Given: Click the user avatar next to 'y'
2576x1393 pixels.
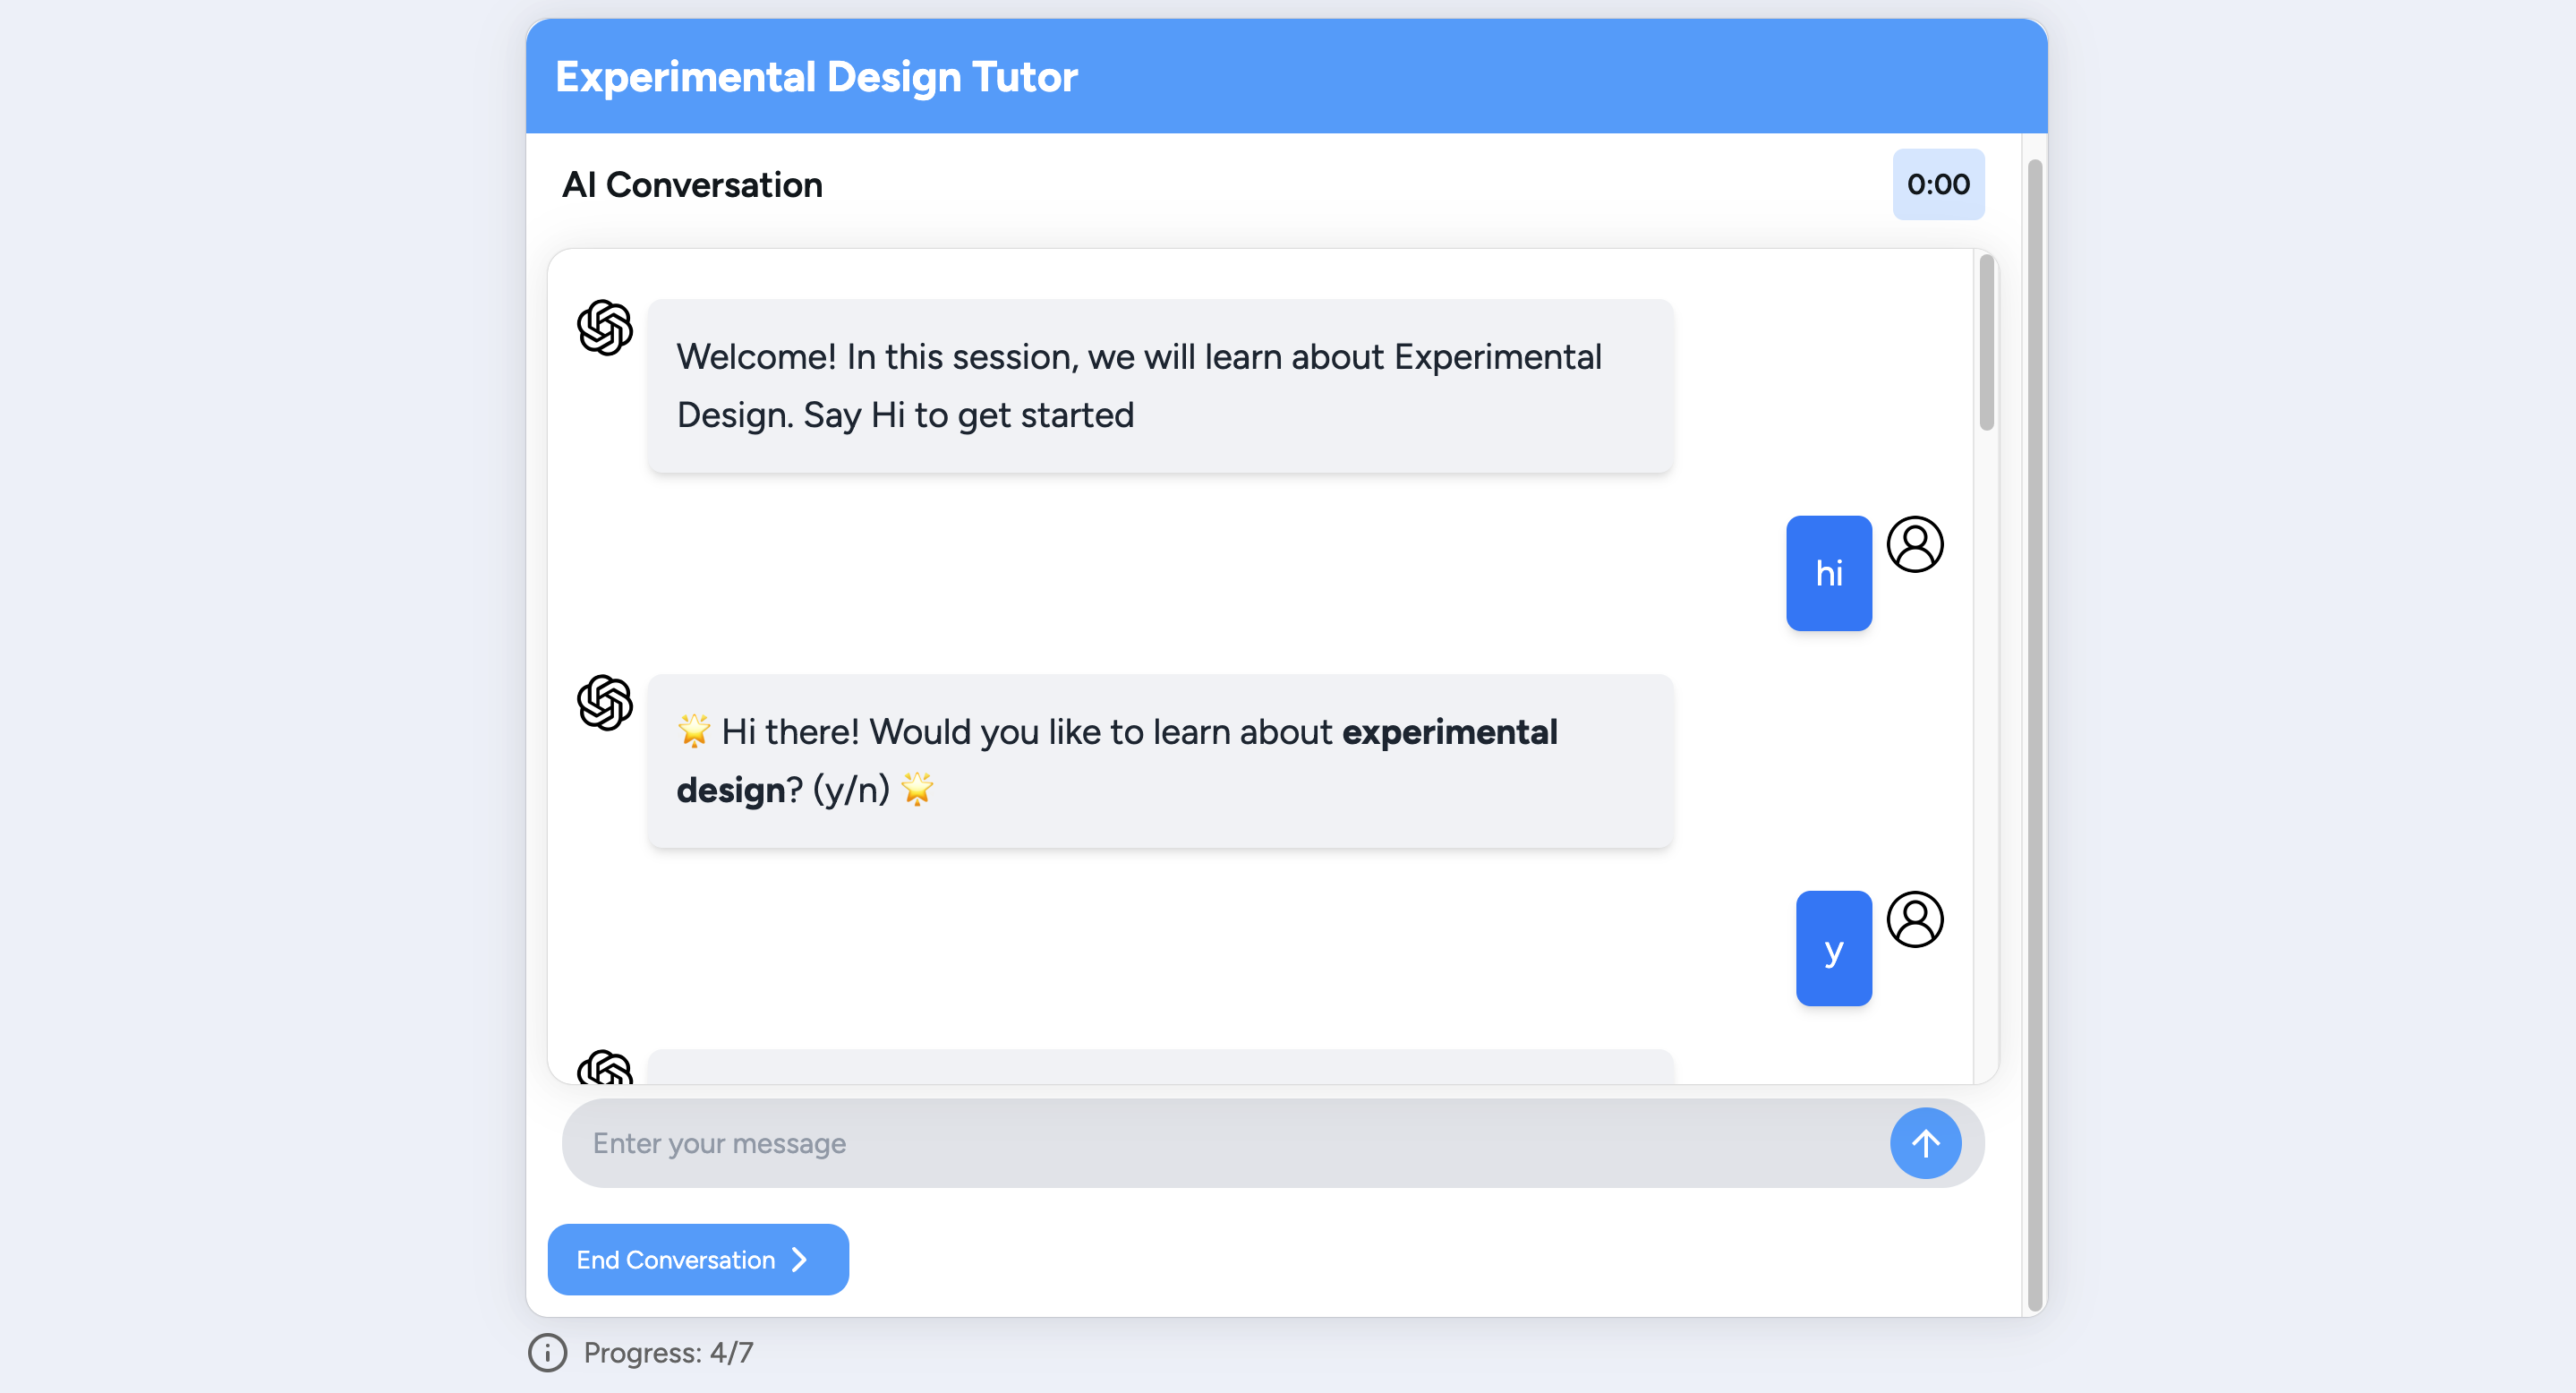Looking at the screenshot, I should click(1914, 919).
